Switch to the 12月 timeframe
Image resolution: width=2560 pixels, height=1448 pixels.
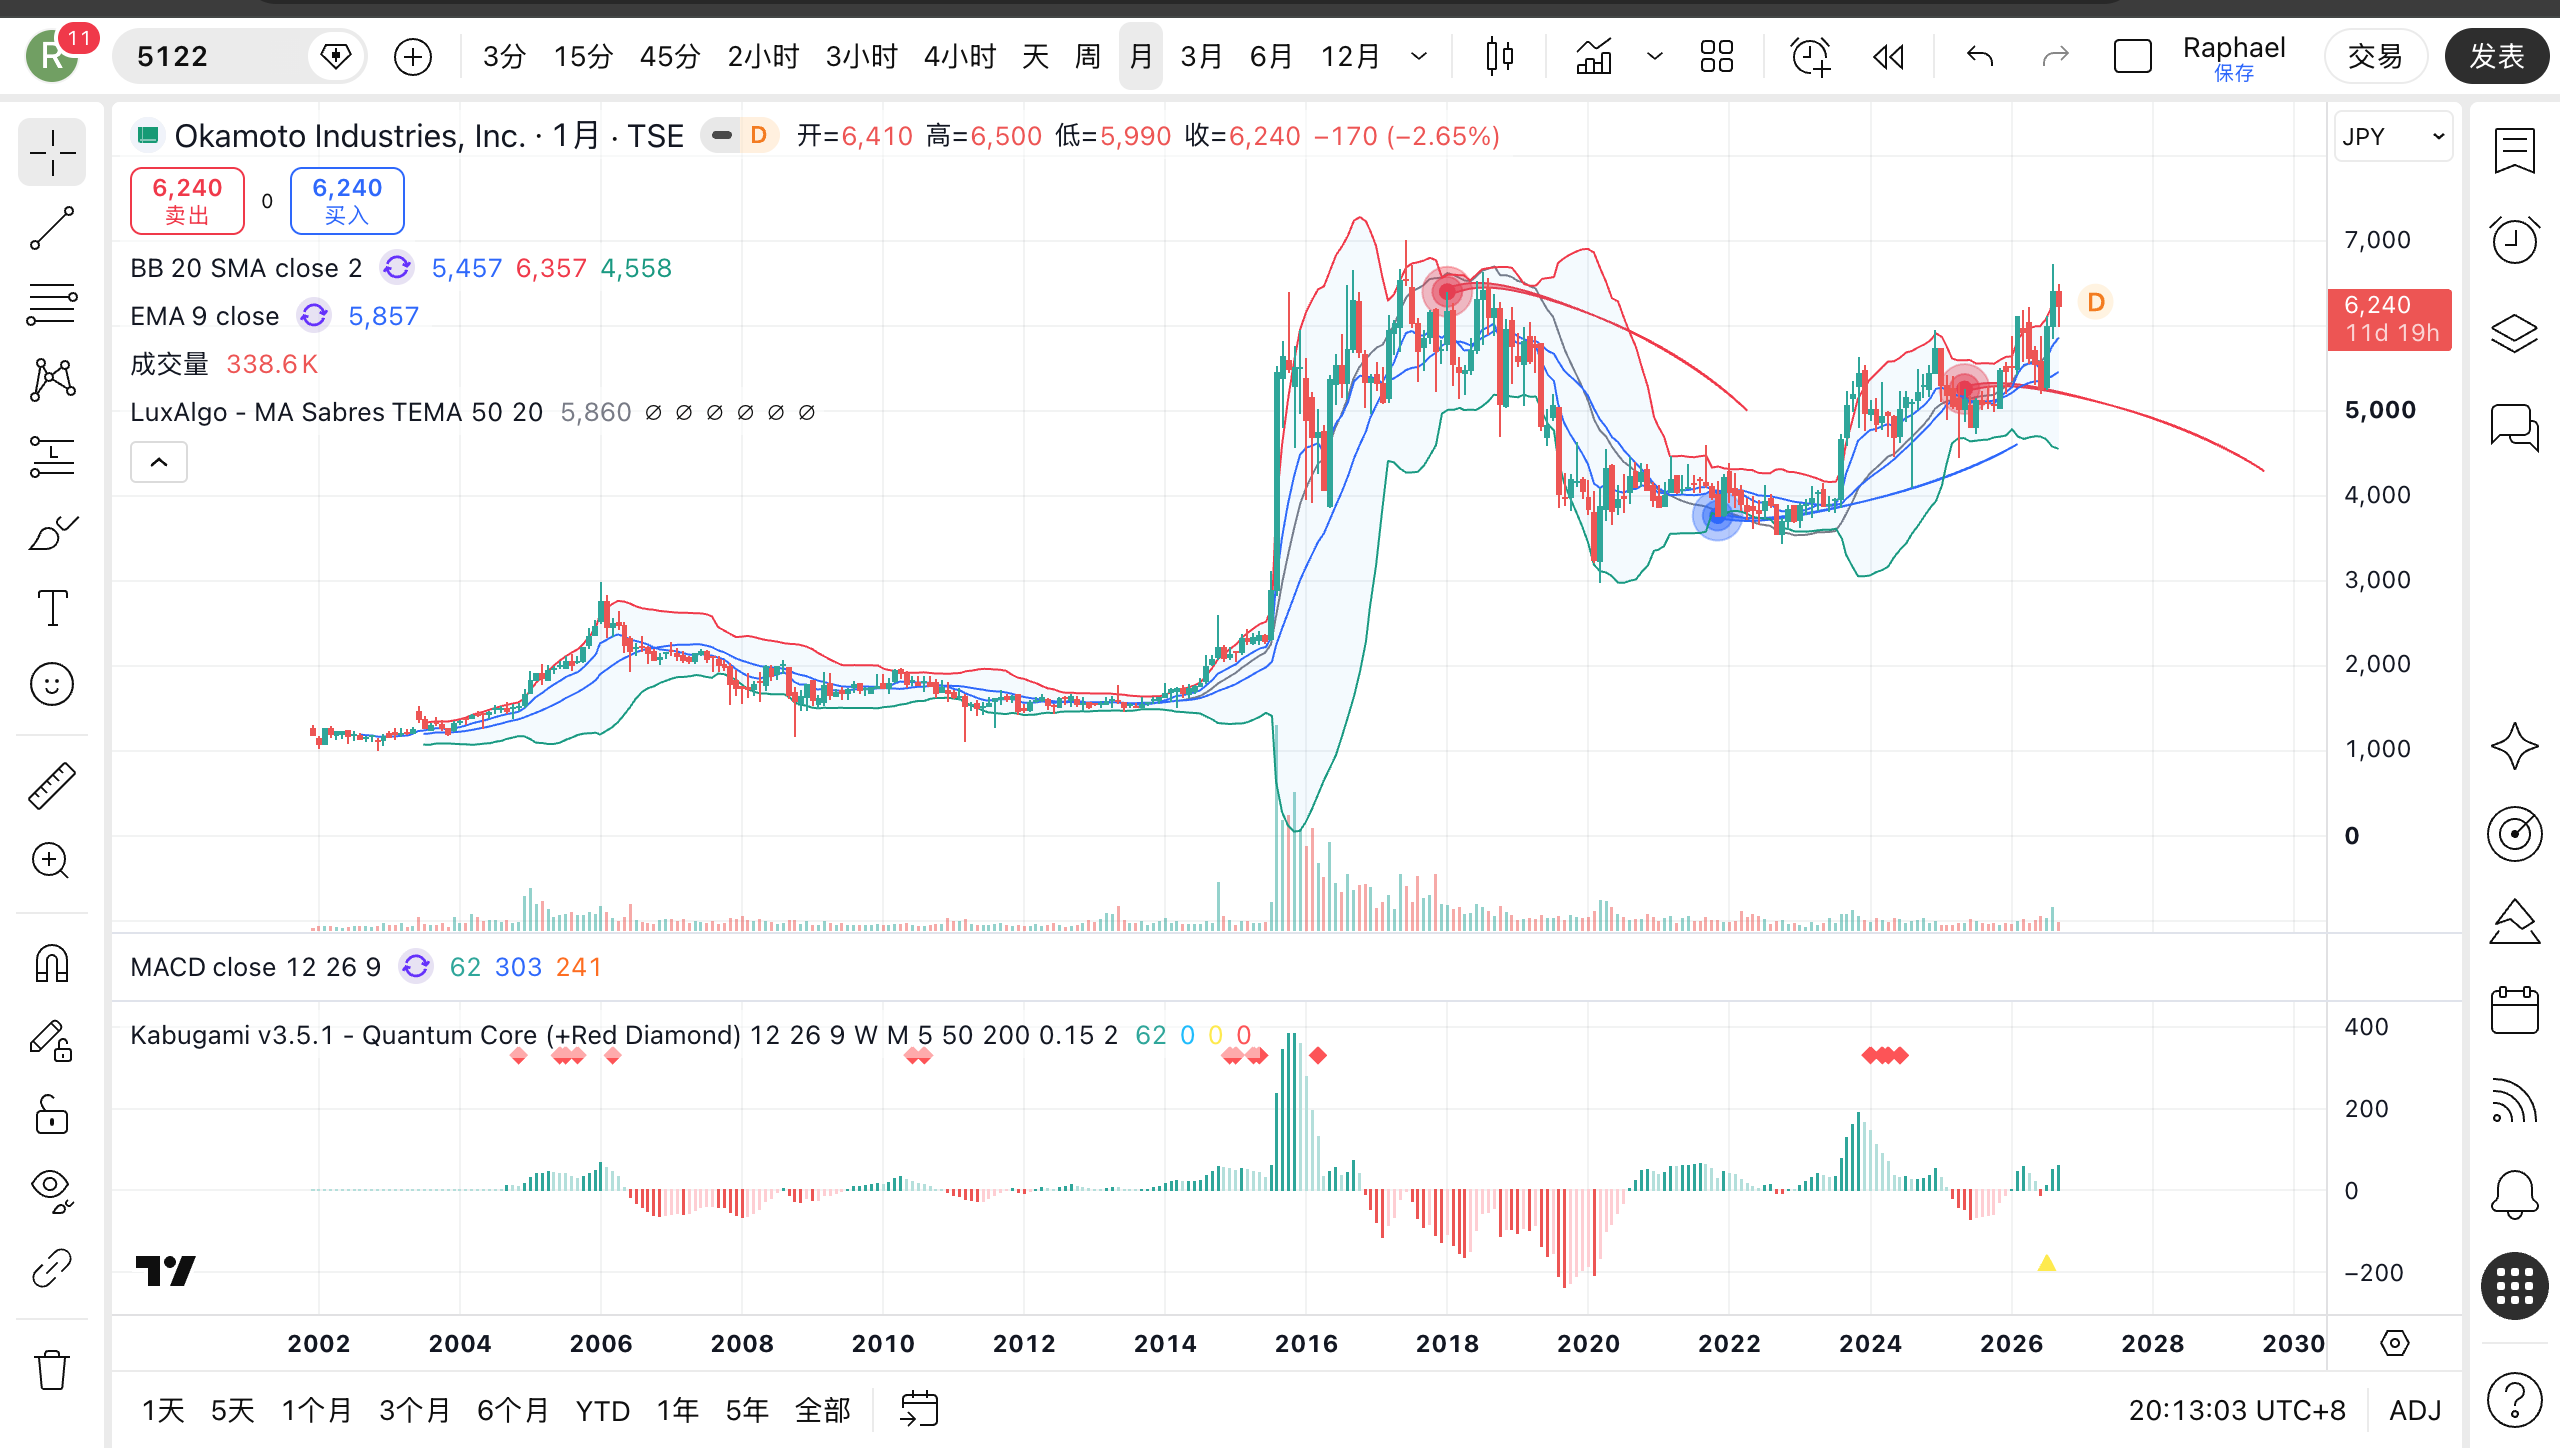pos(1351,56)
